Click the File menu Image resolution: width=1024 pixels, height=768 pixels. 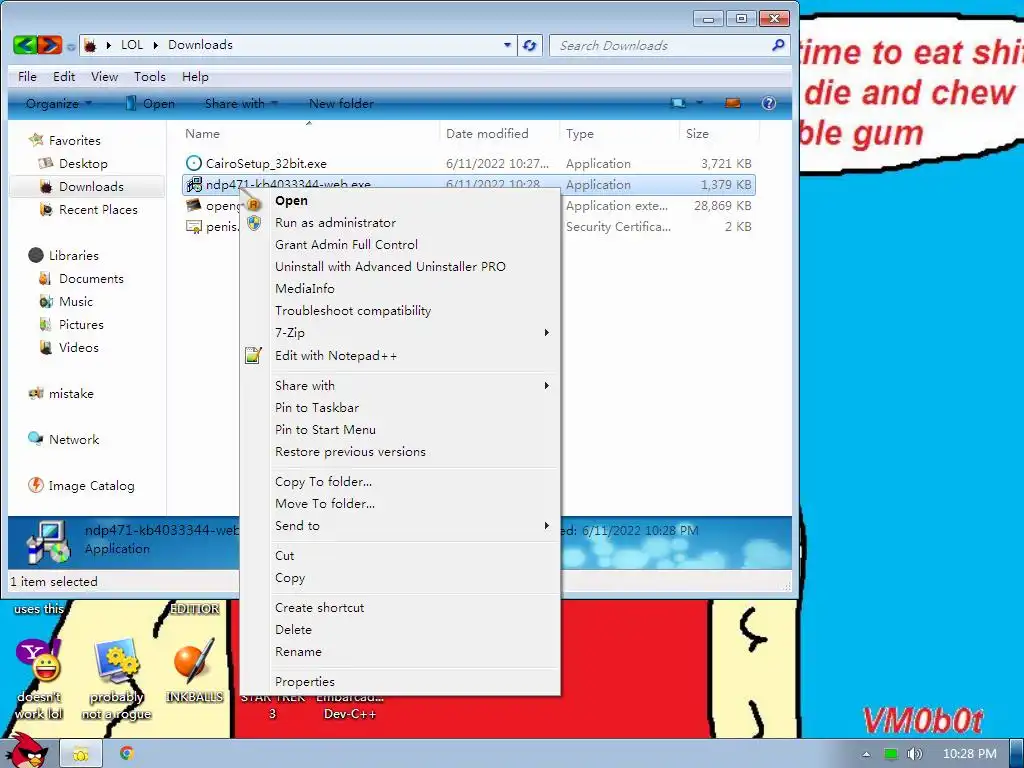[x=27, y=76]
